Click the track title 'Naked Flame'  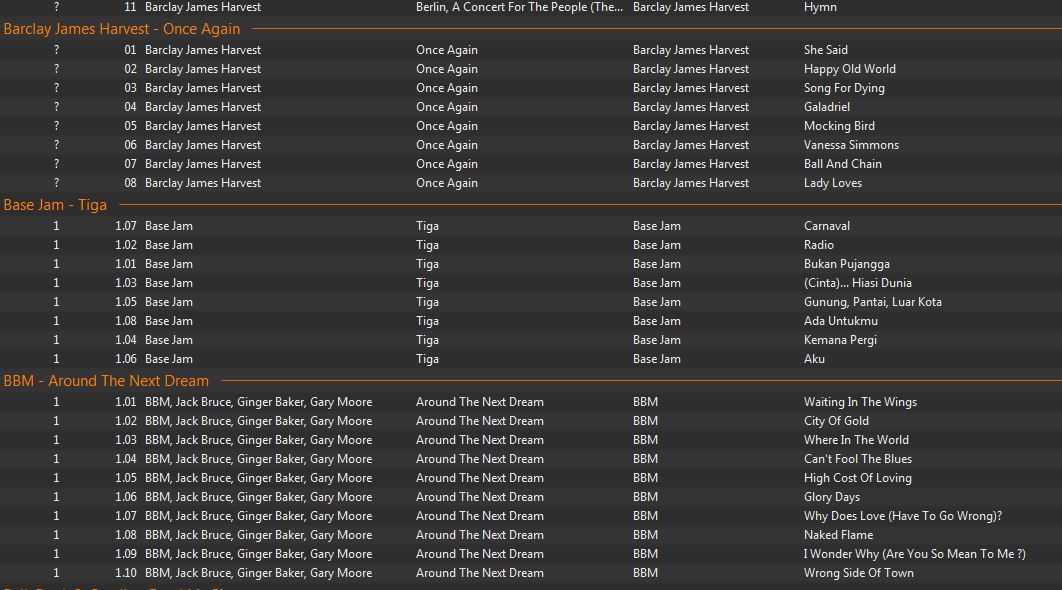tap(838, 535)
